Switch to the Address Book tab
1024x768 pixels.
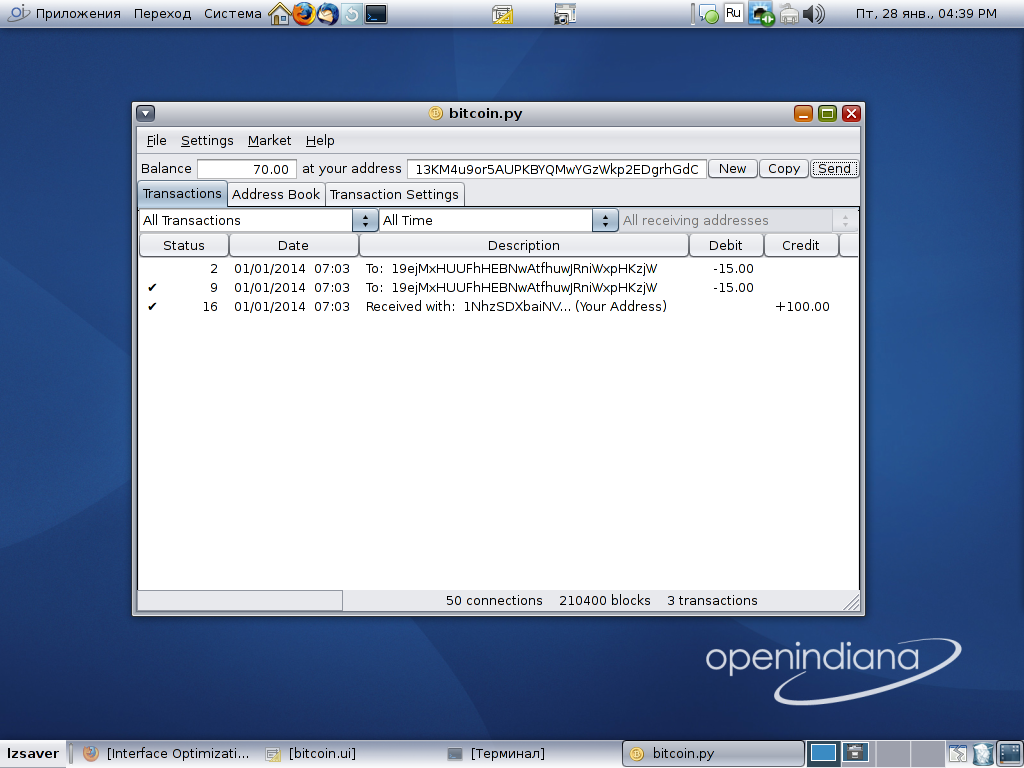276,194
